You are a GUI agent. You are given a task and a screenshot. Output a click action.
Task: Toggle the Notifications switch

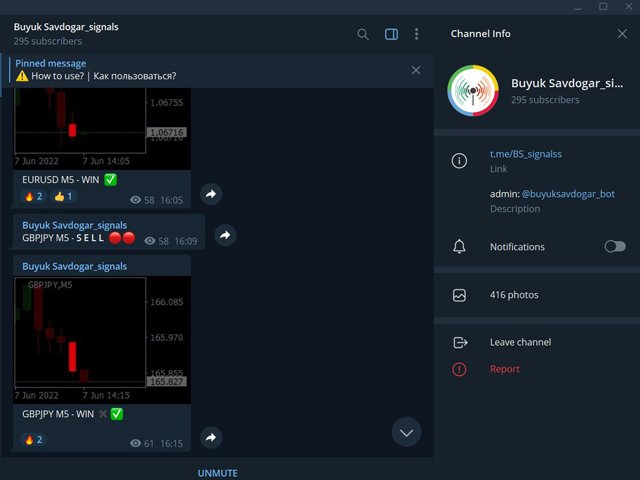point(615,247)
